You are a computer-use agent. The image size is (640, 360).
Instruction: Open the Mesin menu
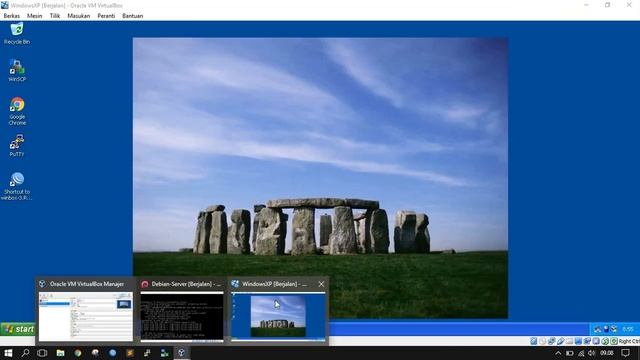pos(35,16)
